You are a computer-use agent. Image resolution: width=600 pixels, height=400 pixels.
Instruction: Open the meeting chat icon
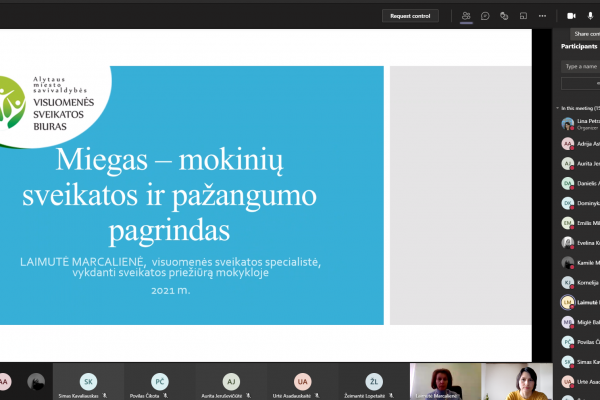(485, 16)
